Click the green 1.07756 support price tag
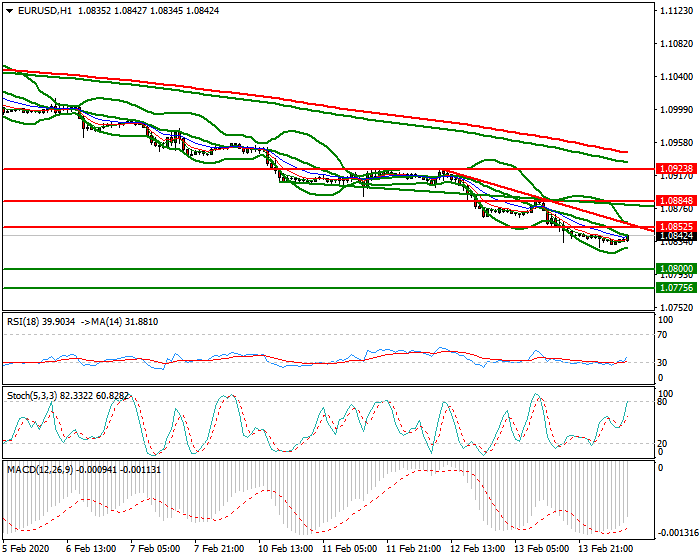700x560 pixels. click(676, 288)
